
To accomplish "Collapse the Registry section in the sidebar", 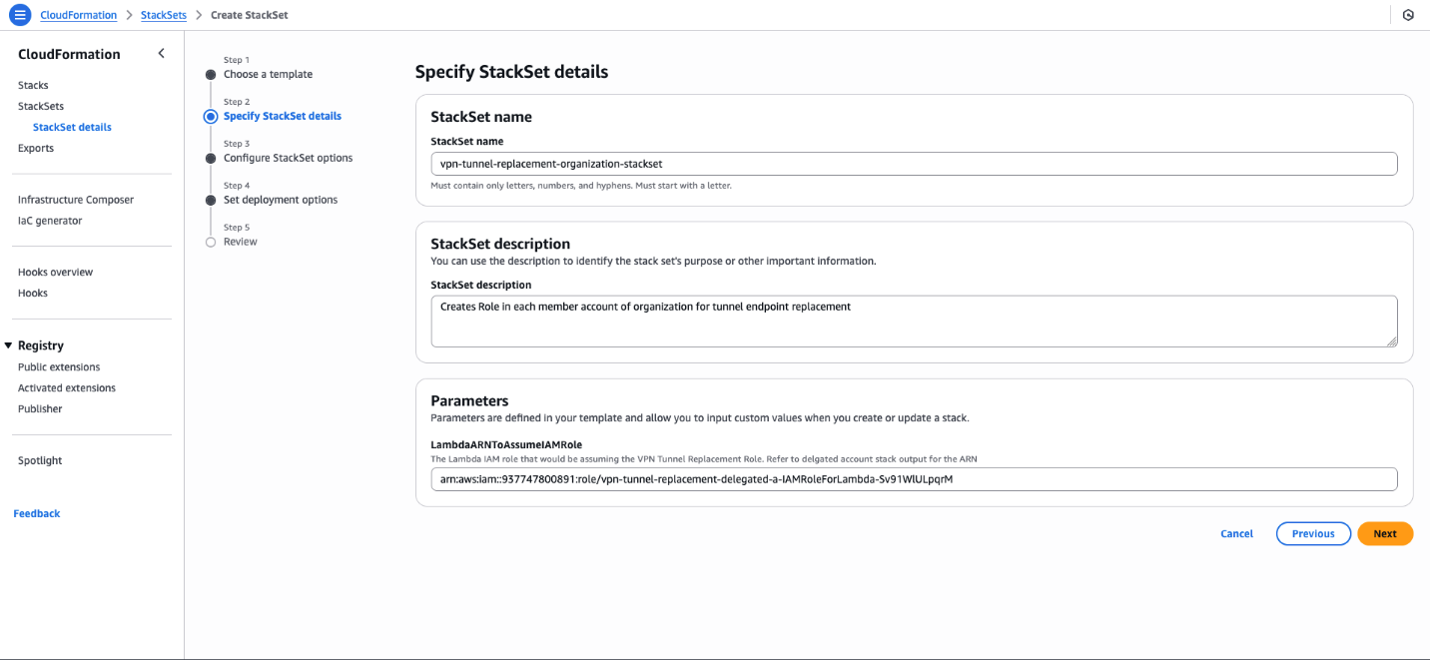I will pos(11,345).
